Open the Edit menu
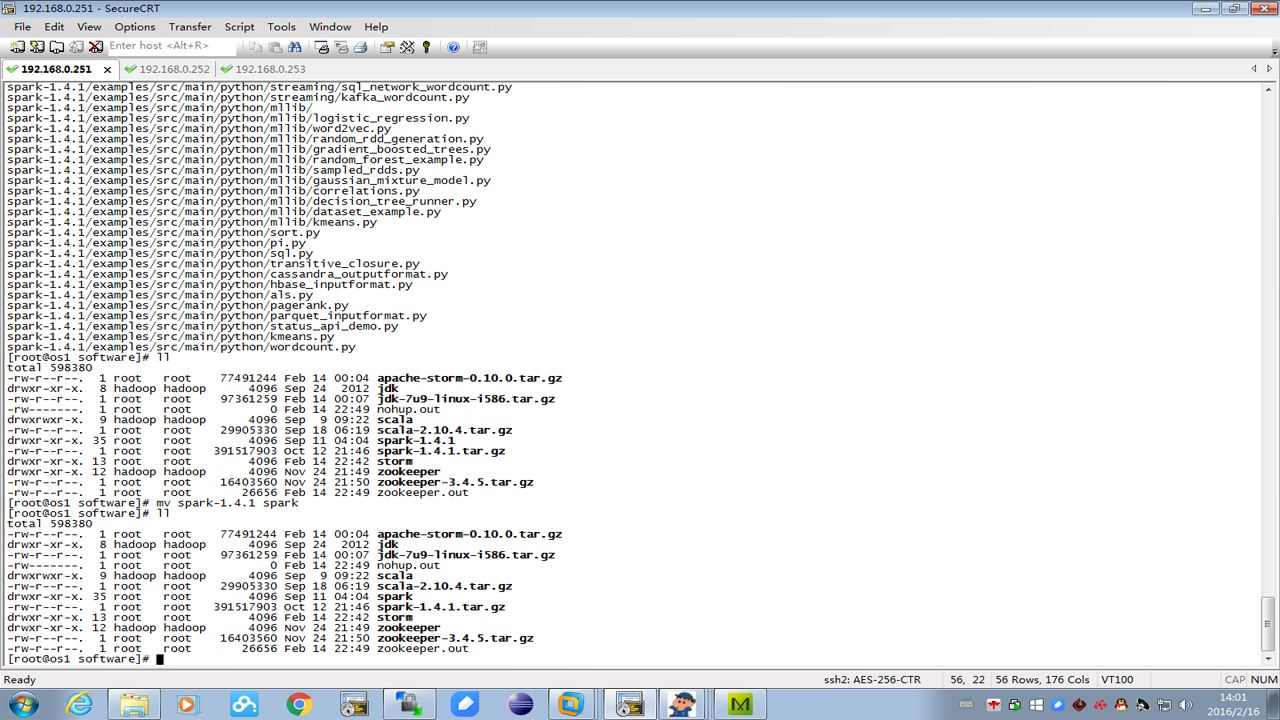The width and height of the screenshot is (1280, 720). (x=54, y=27)
